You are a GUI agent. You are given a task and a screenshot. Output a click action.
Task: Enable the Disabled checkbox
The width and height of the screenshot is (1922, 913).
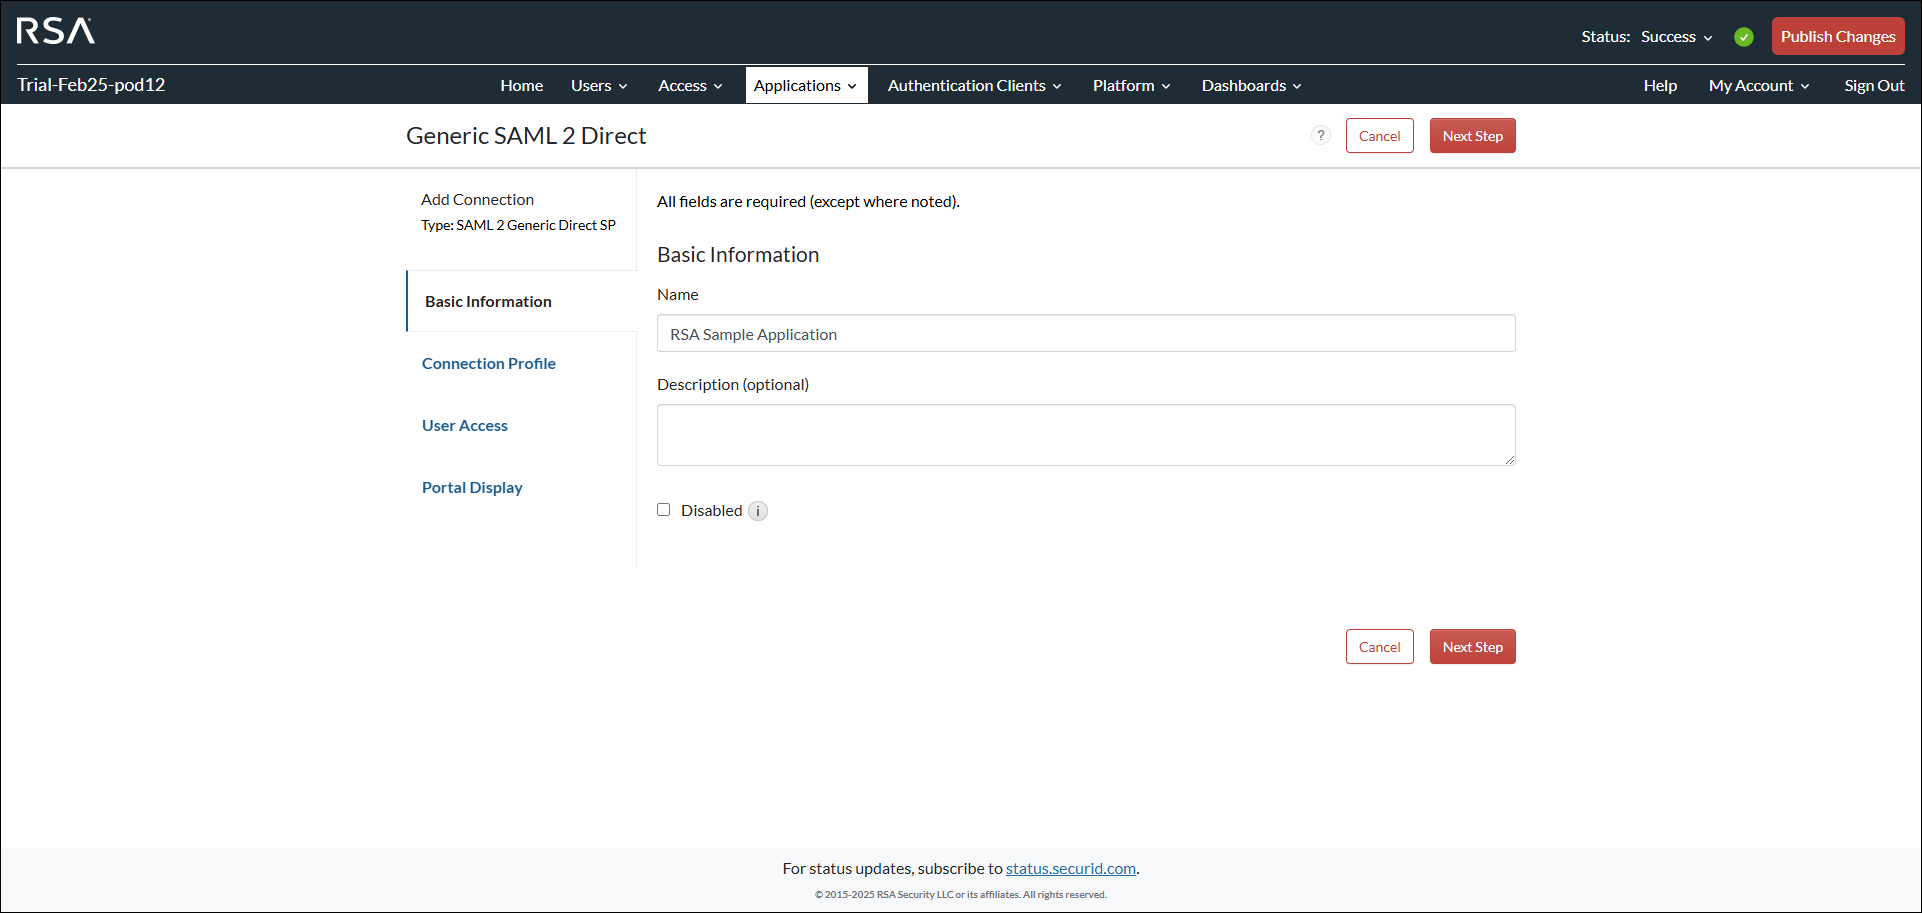point(663,510)
